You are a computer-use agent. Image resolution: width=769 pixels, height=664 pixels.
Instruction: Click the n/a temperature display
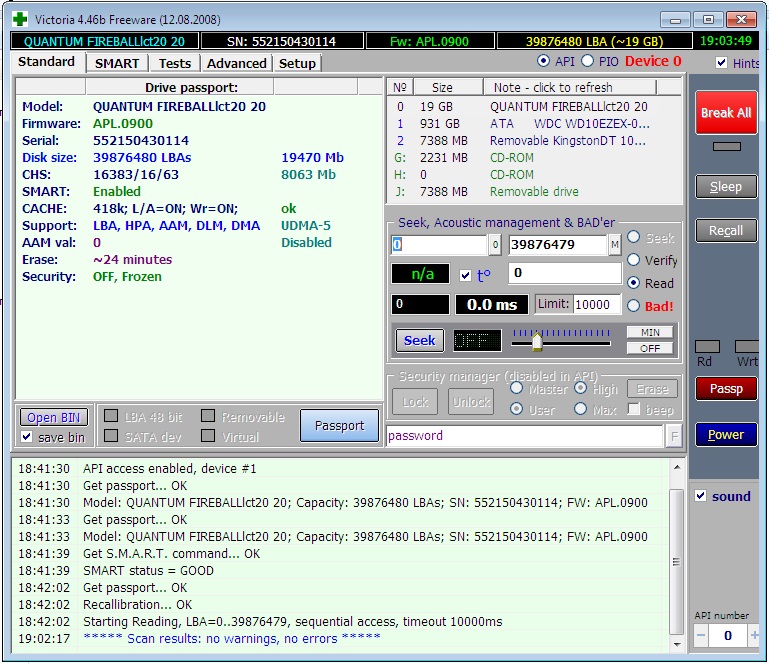420,274
